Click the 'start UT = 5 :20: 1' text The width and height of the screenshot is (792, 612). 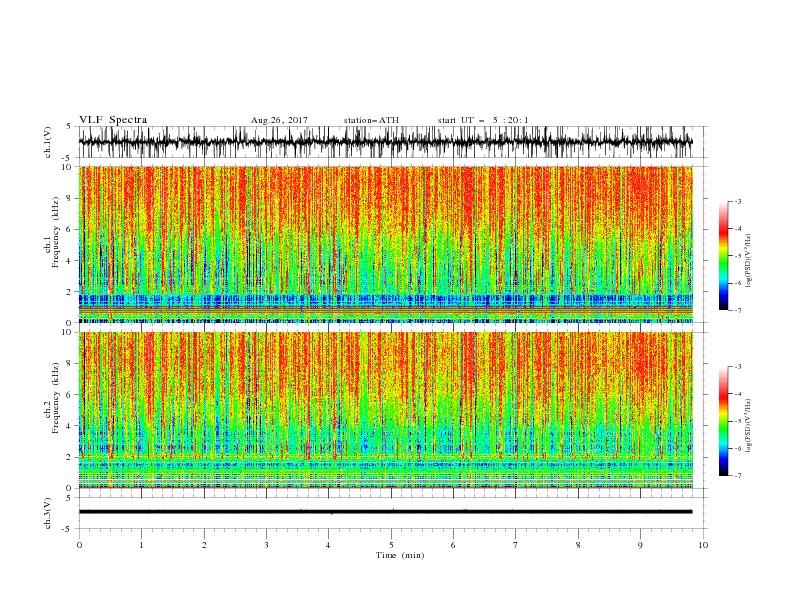483,120
